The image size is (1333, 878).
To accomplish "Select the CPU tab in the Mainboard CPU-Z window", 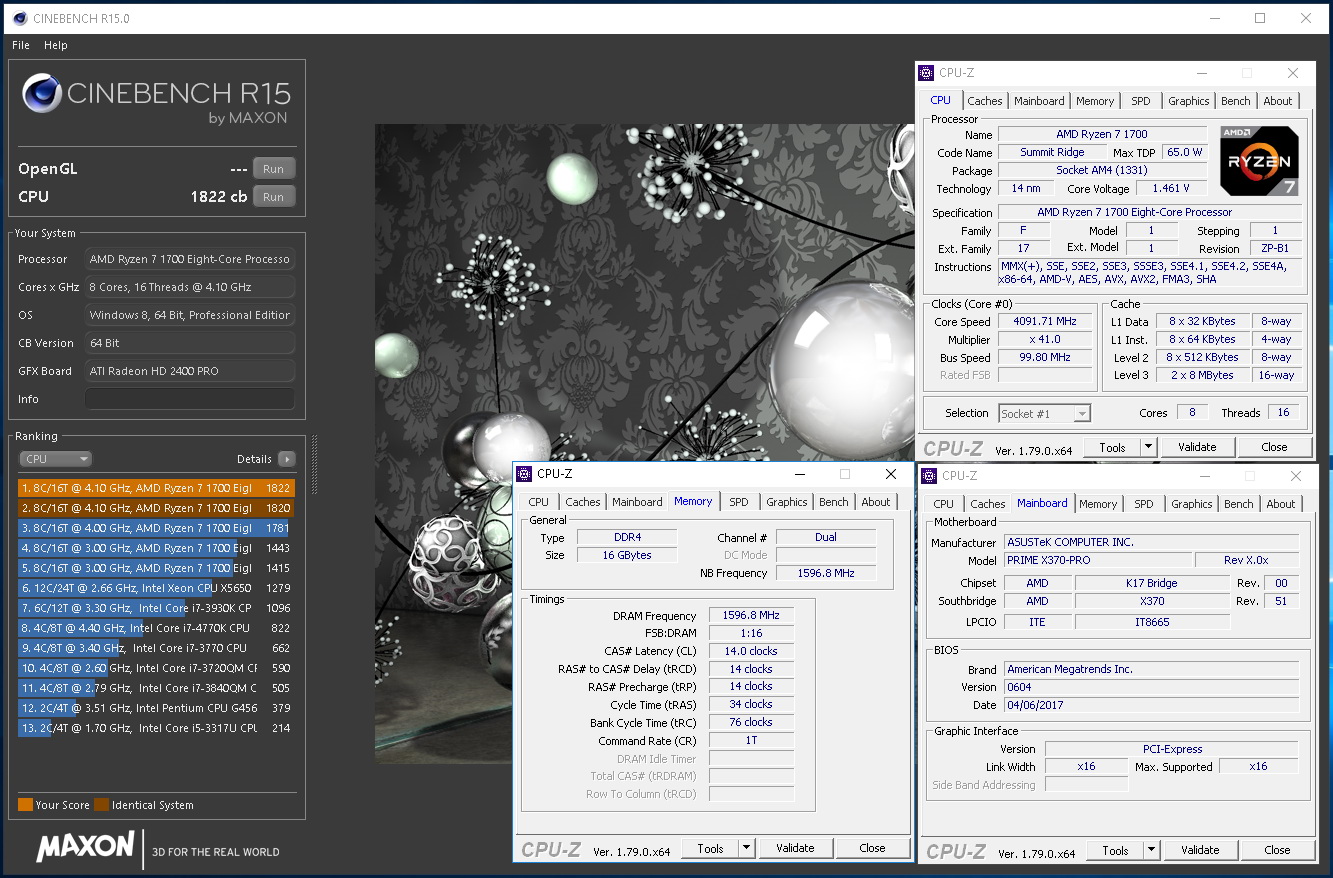I will [x=943, y=504].
